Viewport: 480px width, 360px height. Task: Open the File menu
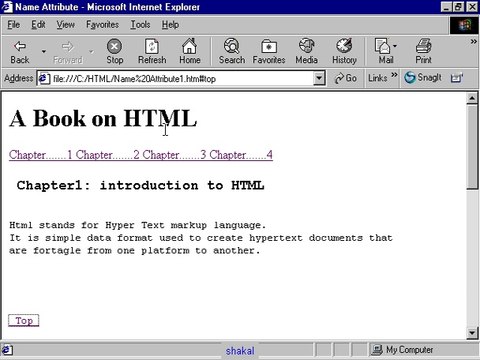tap(13, 25)
